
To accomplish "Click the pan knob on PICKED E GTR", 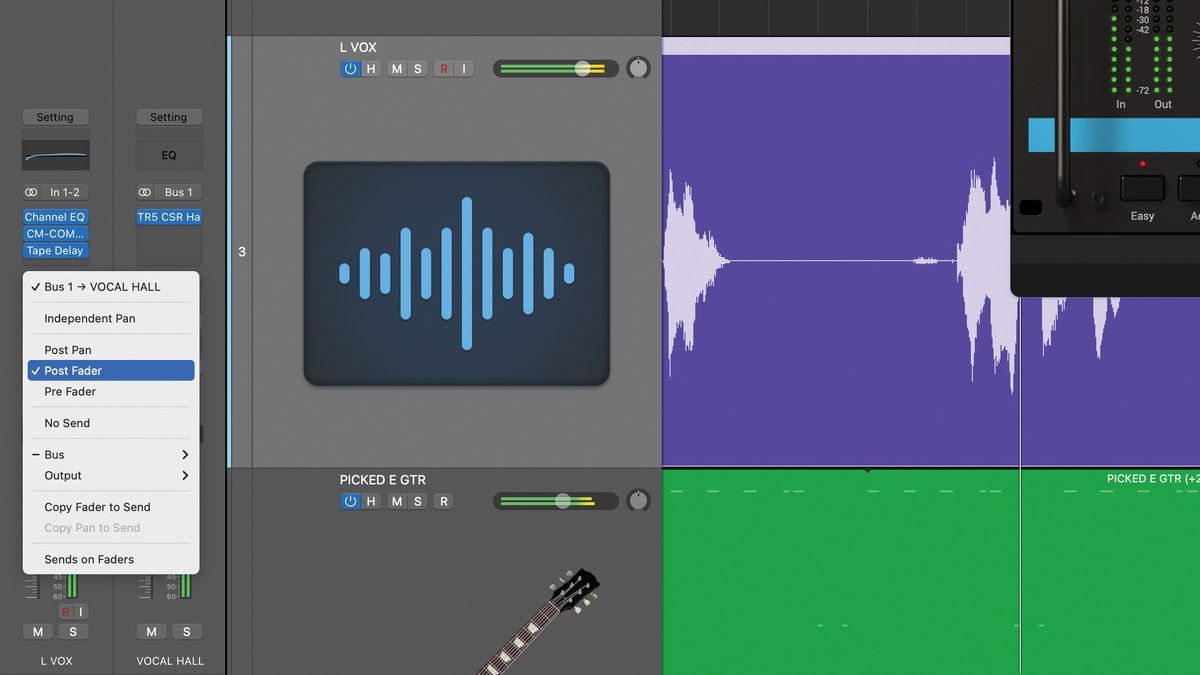I will pyautogui.click(x=637, y=501).
